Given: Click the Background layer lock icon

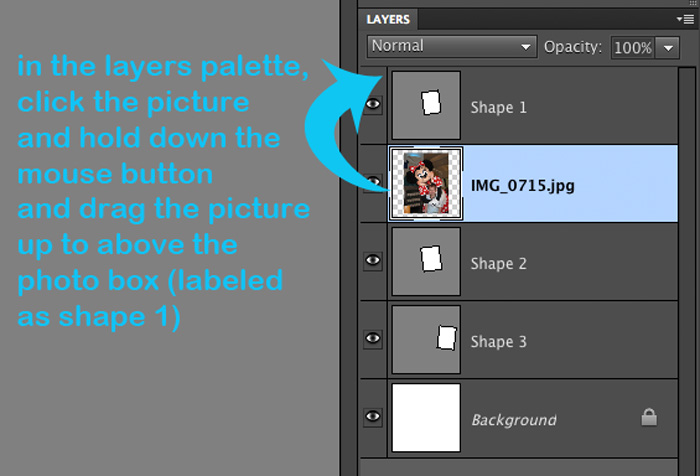Looking at the screenshot, I should (649, 418).
